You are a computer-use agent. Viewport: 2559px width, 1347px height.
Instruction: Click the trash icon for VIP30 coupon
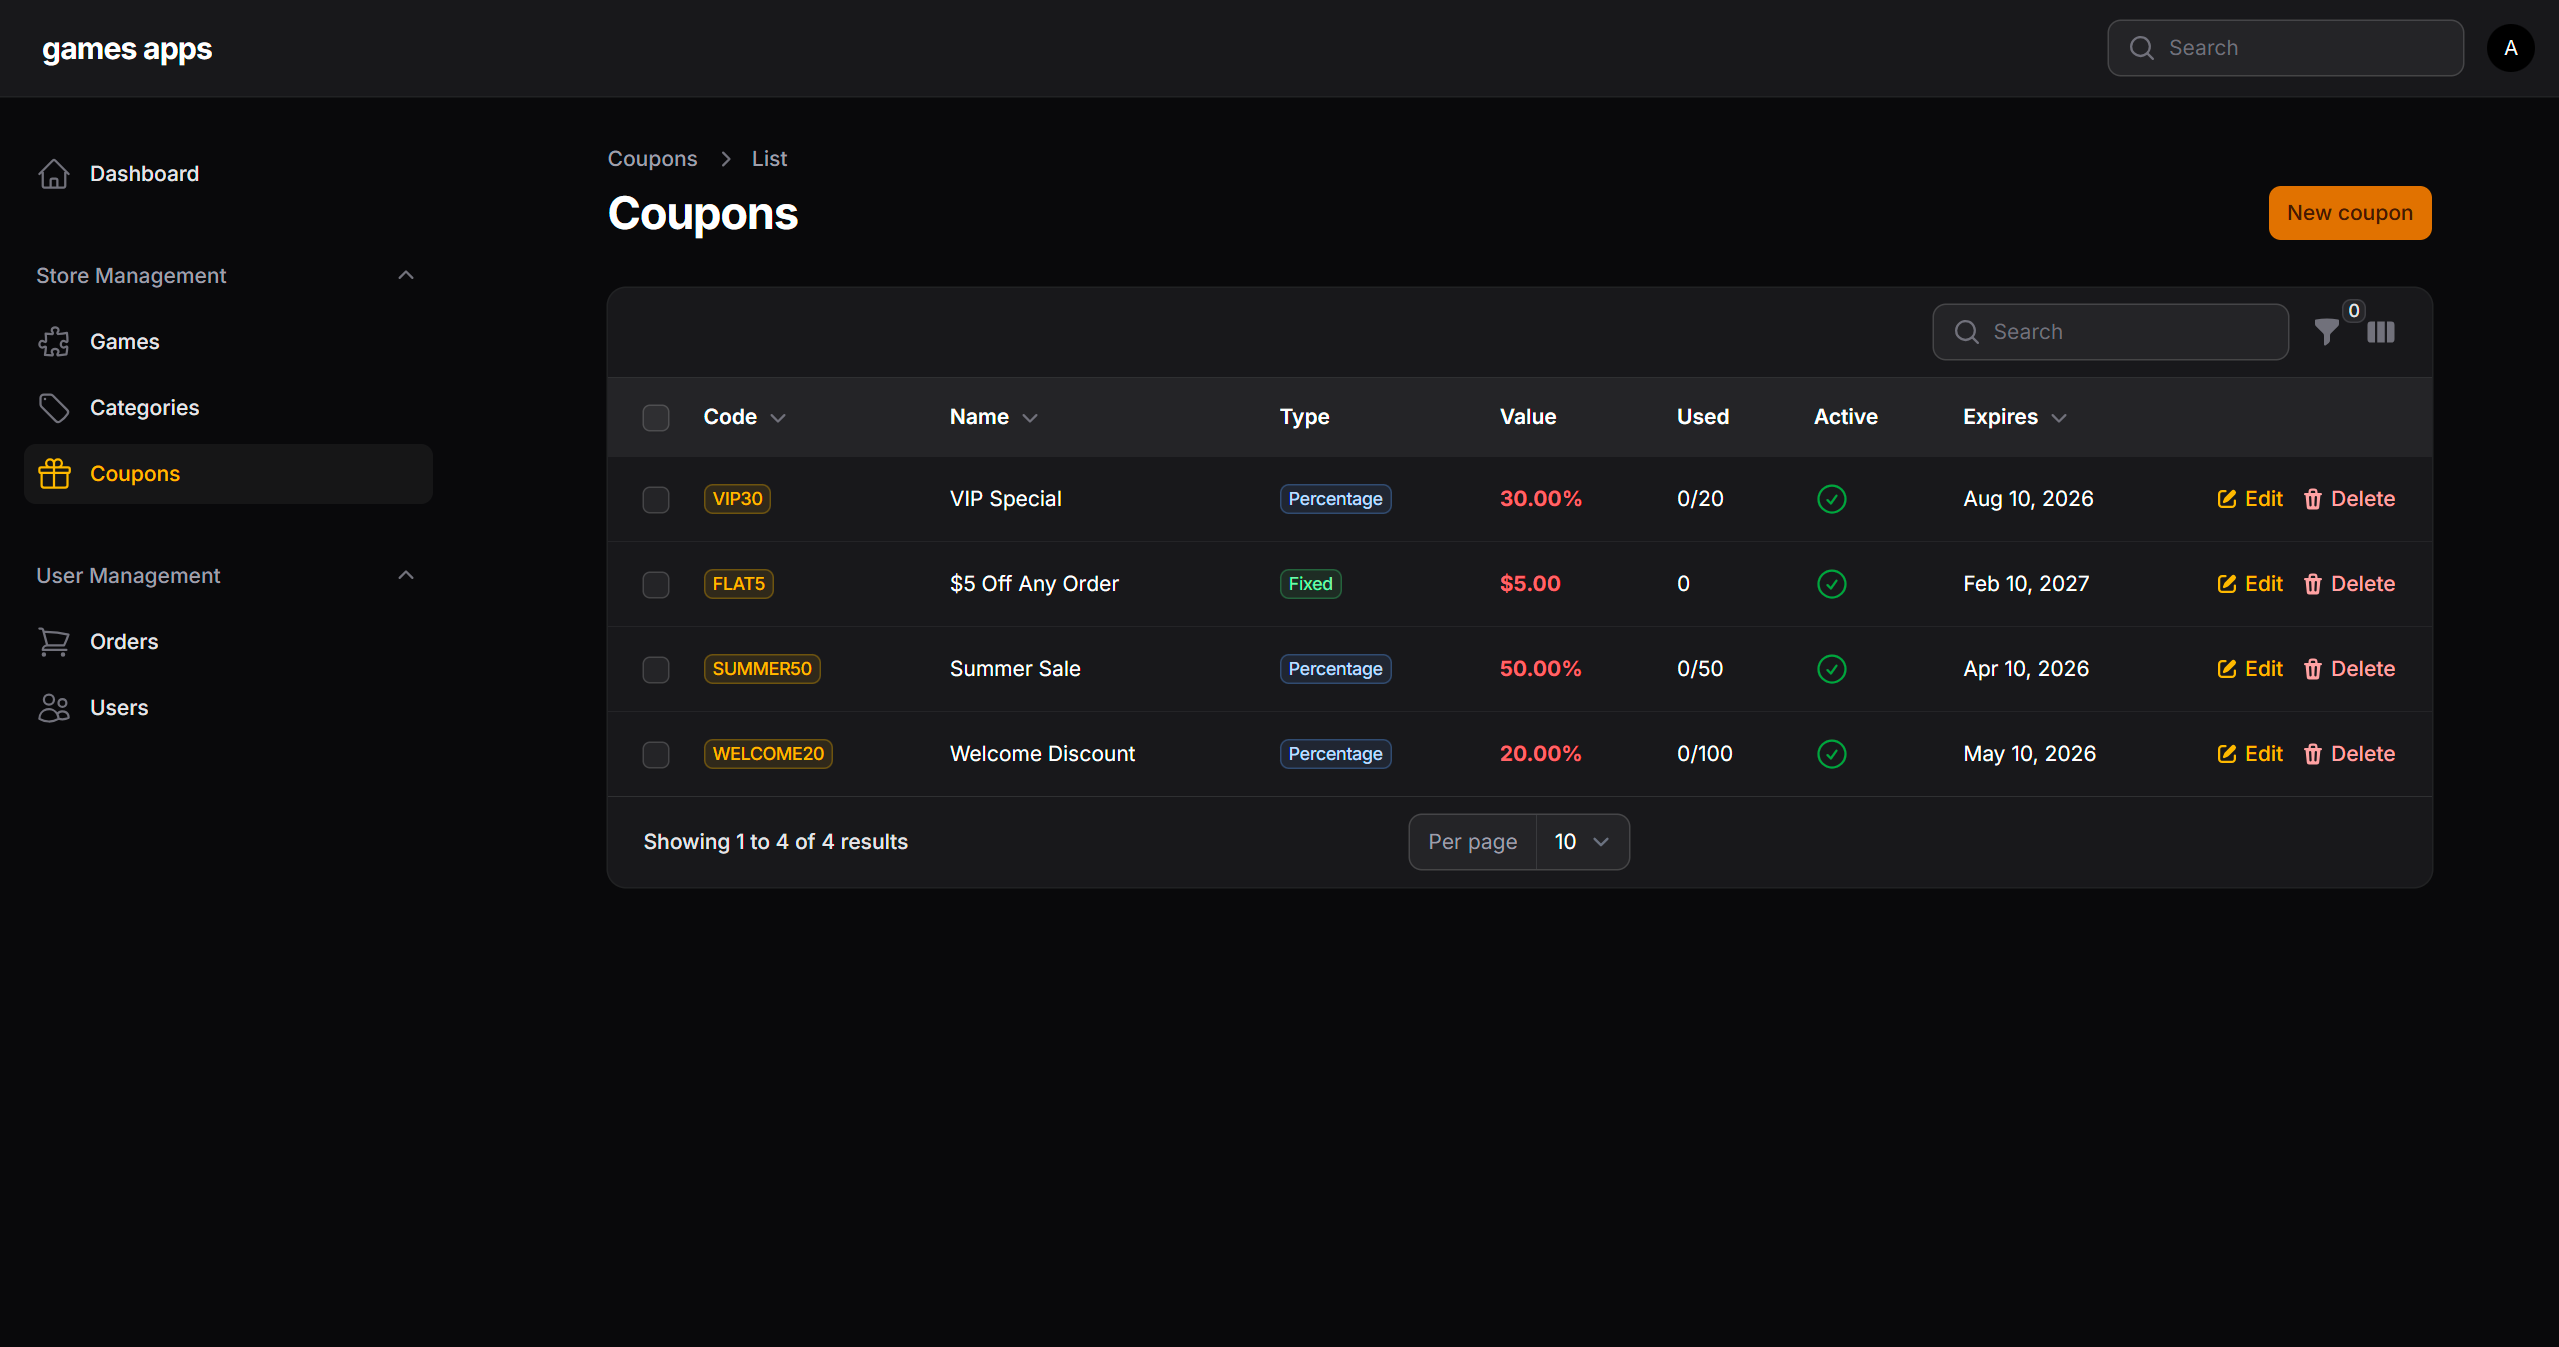pos(2312,499)
